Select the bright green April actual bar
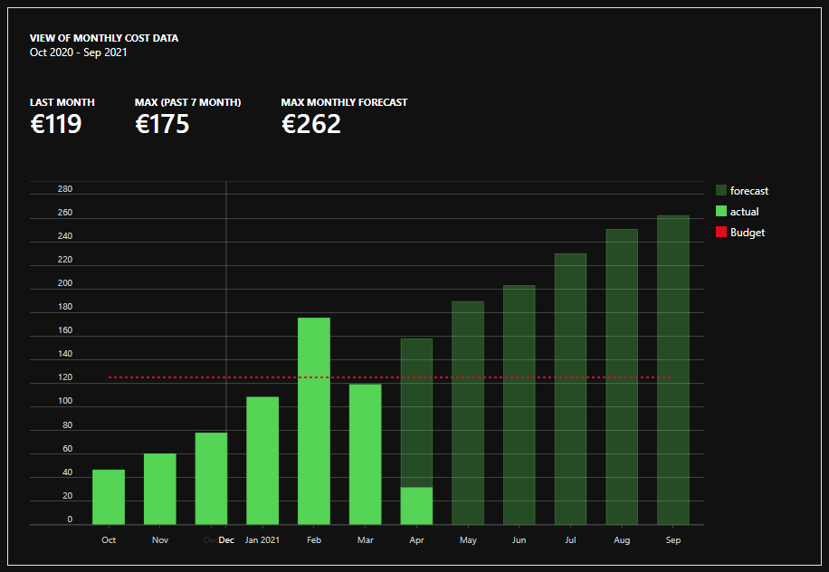 (x=416, y=506)
